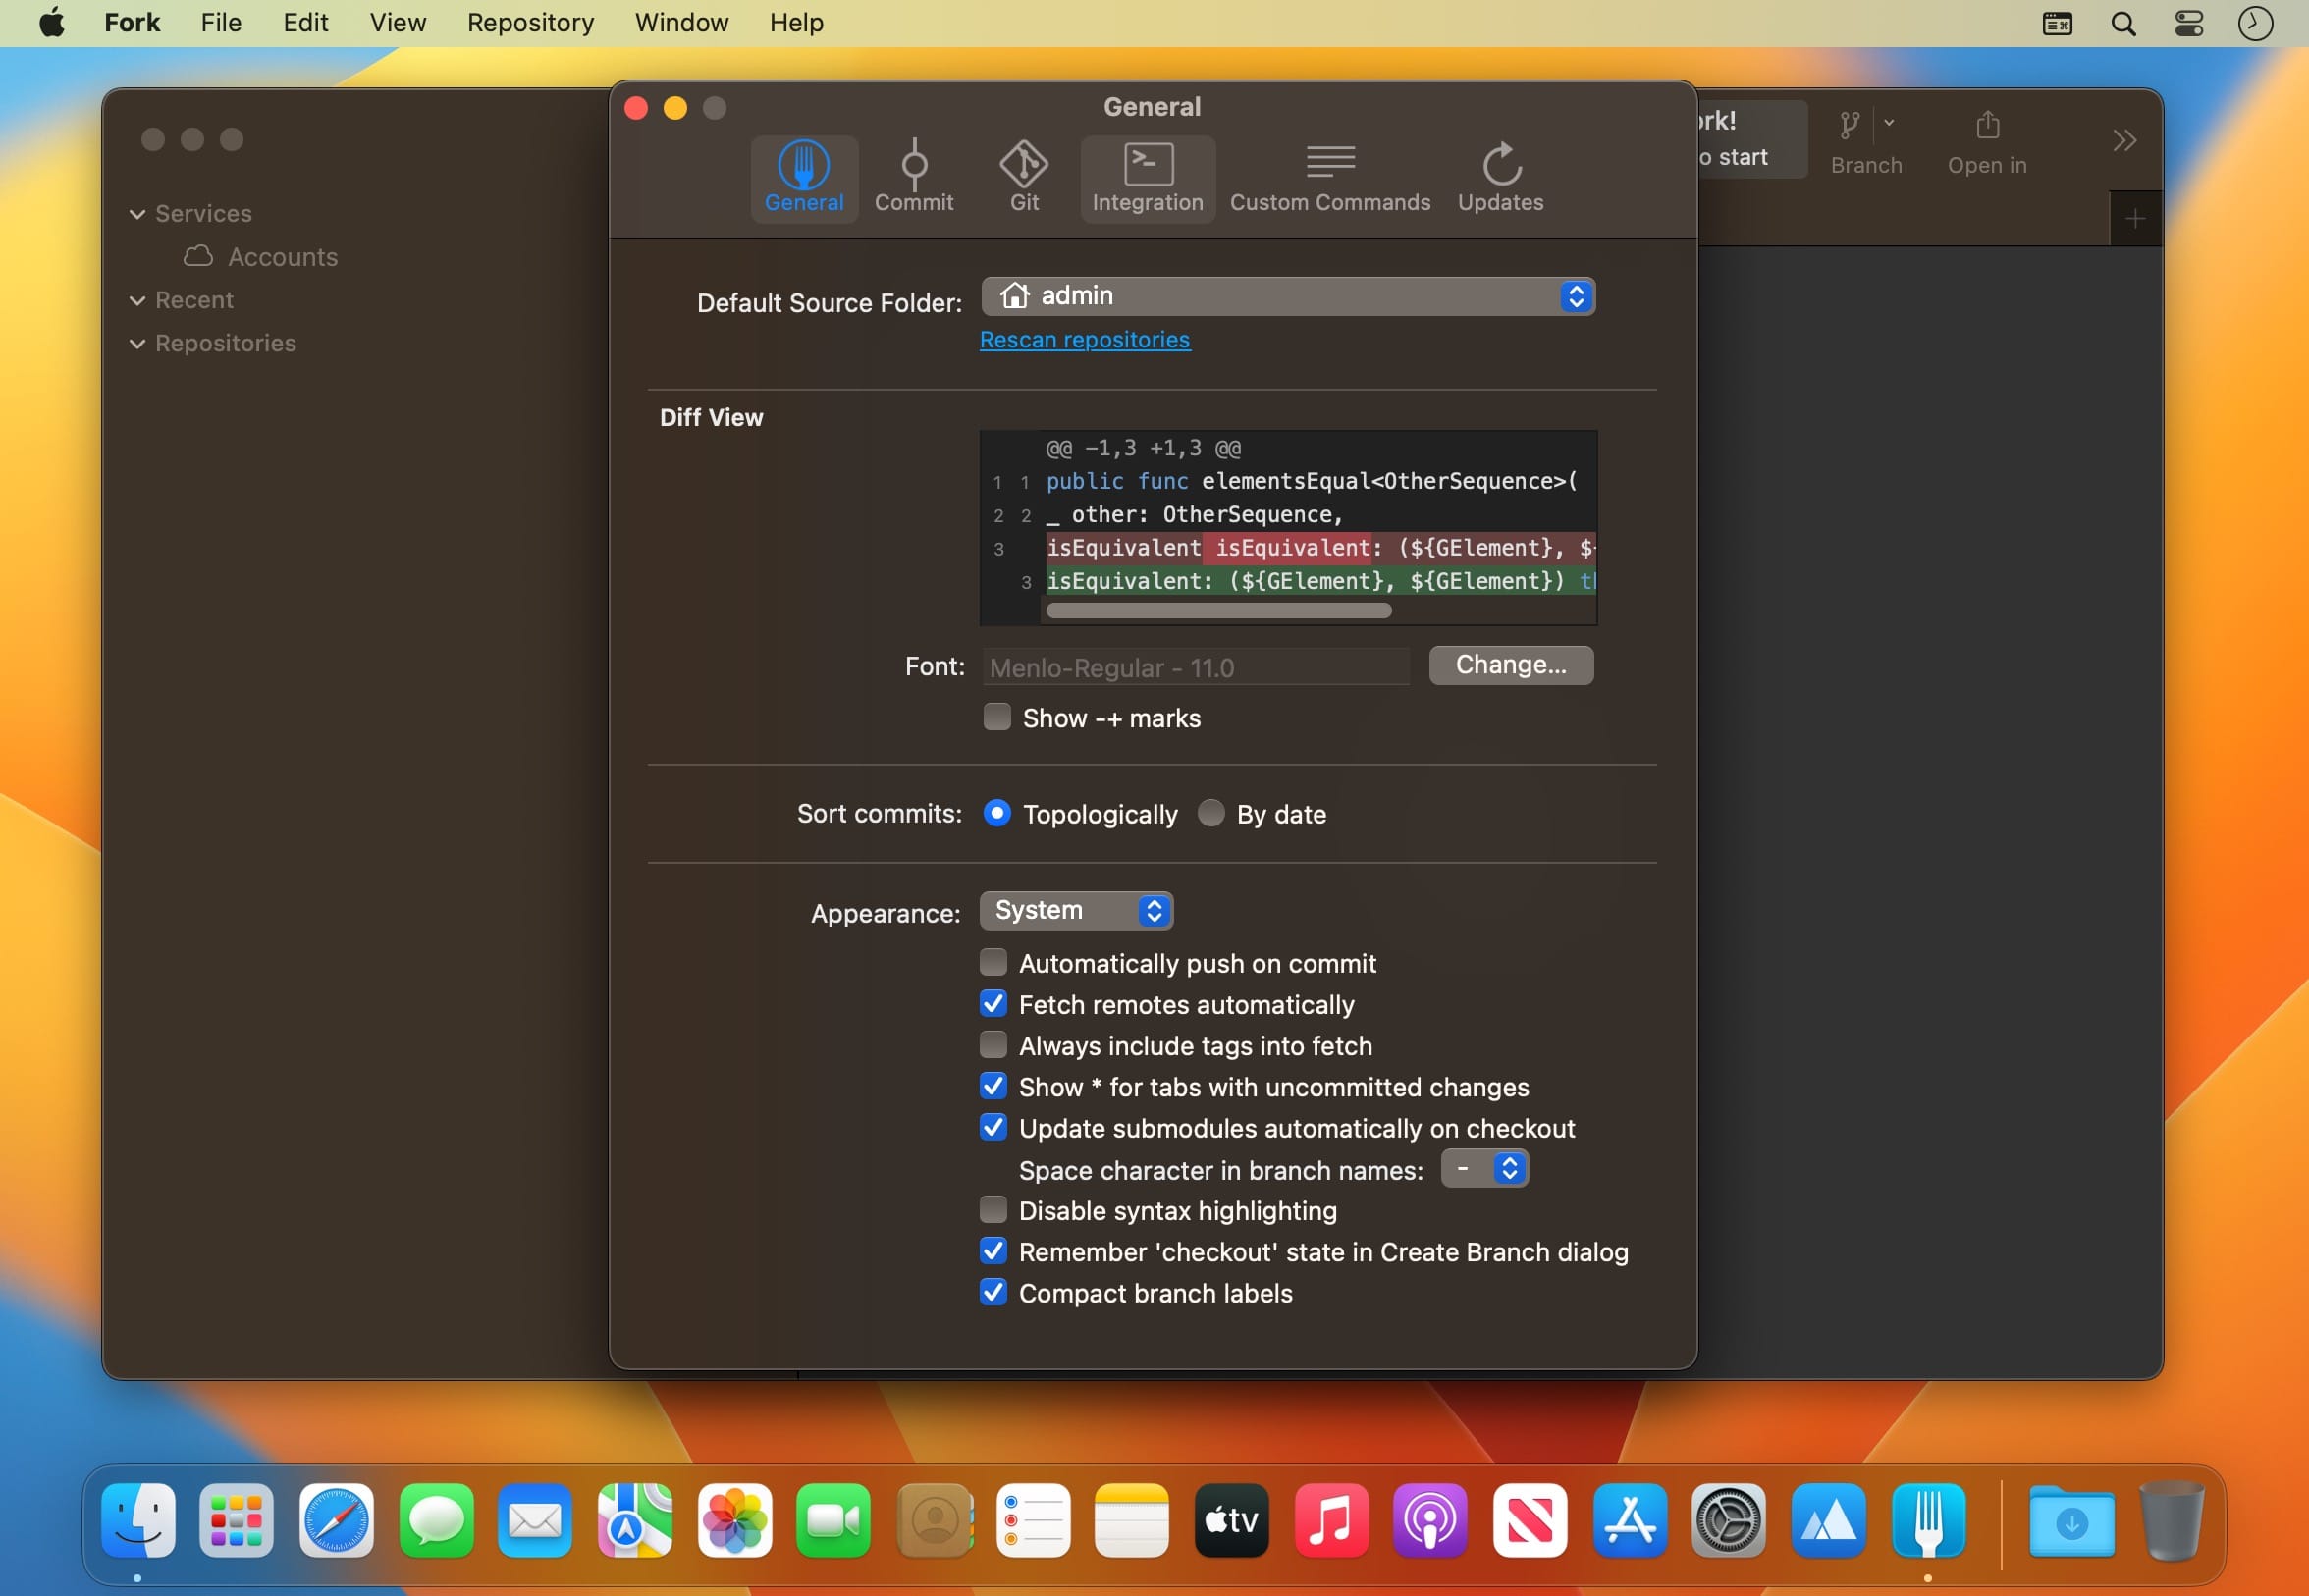Open the Git preferences pane icon
The height and width of the screenshot is (1596, 2309).
tap(1023, 164)
